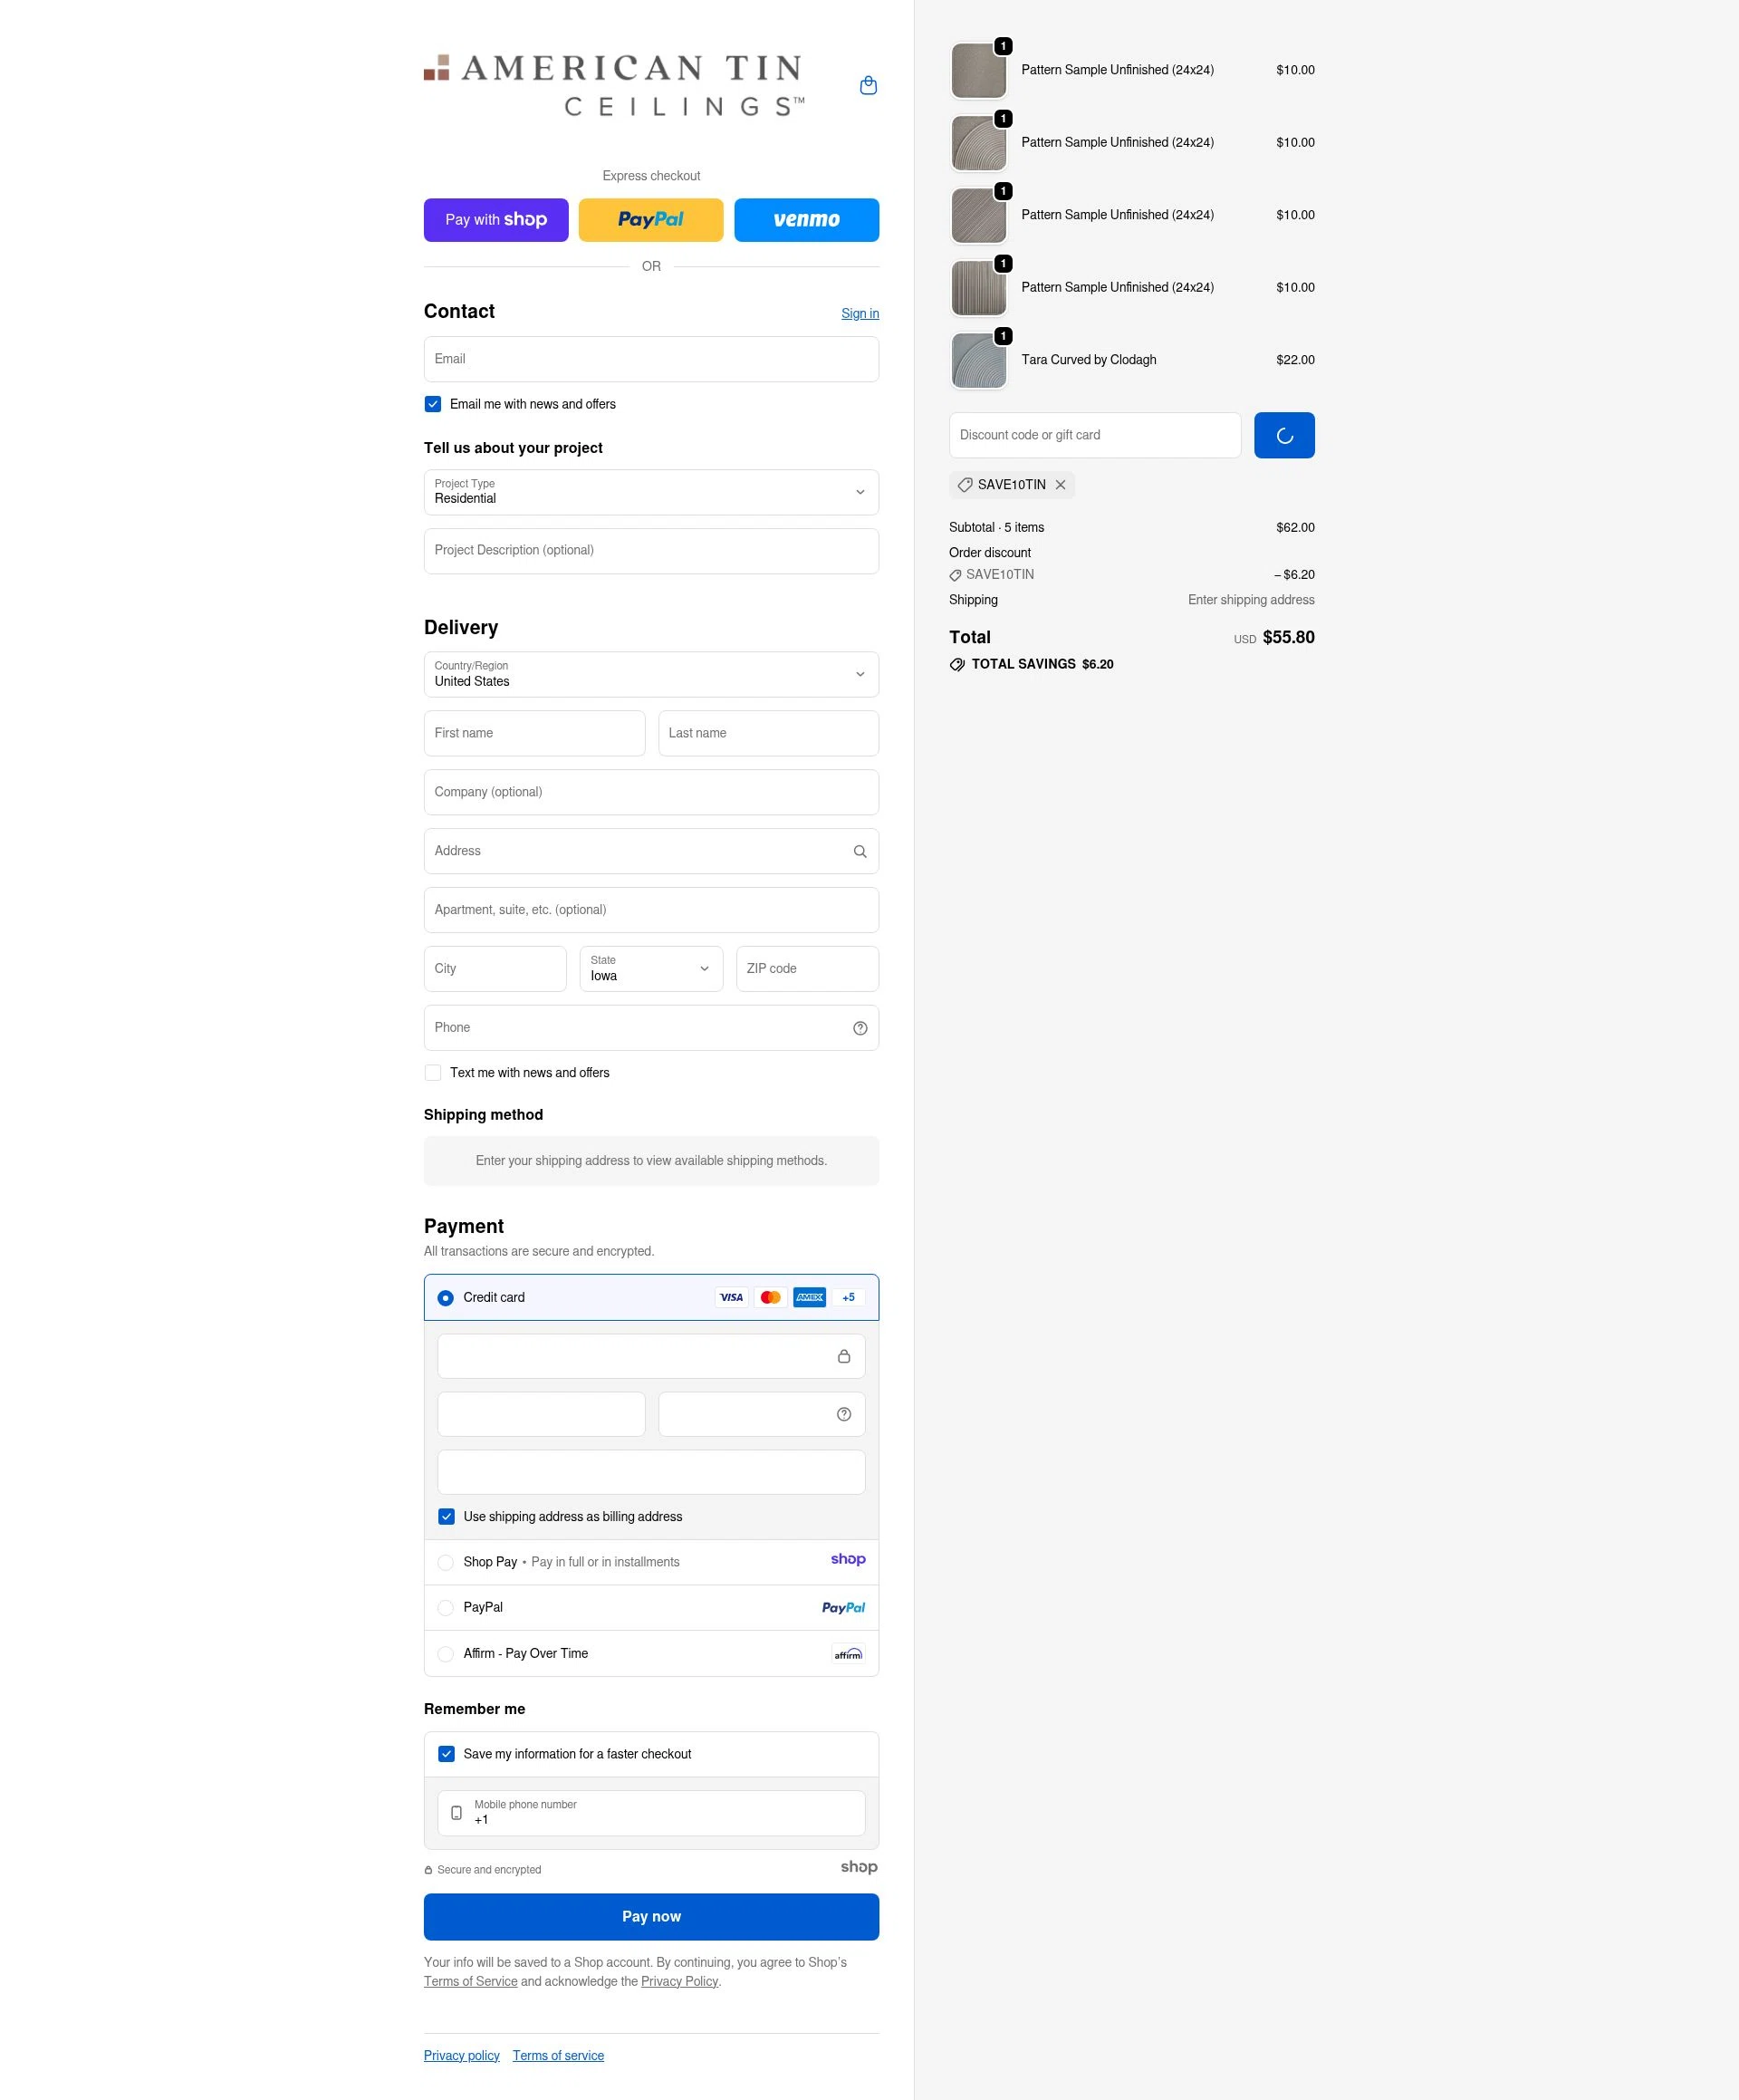The image size is (1739, 2100).
Task: Click the card number lock icon
Action: click(x=843, y=1357)
